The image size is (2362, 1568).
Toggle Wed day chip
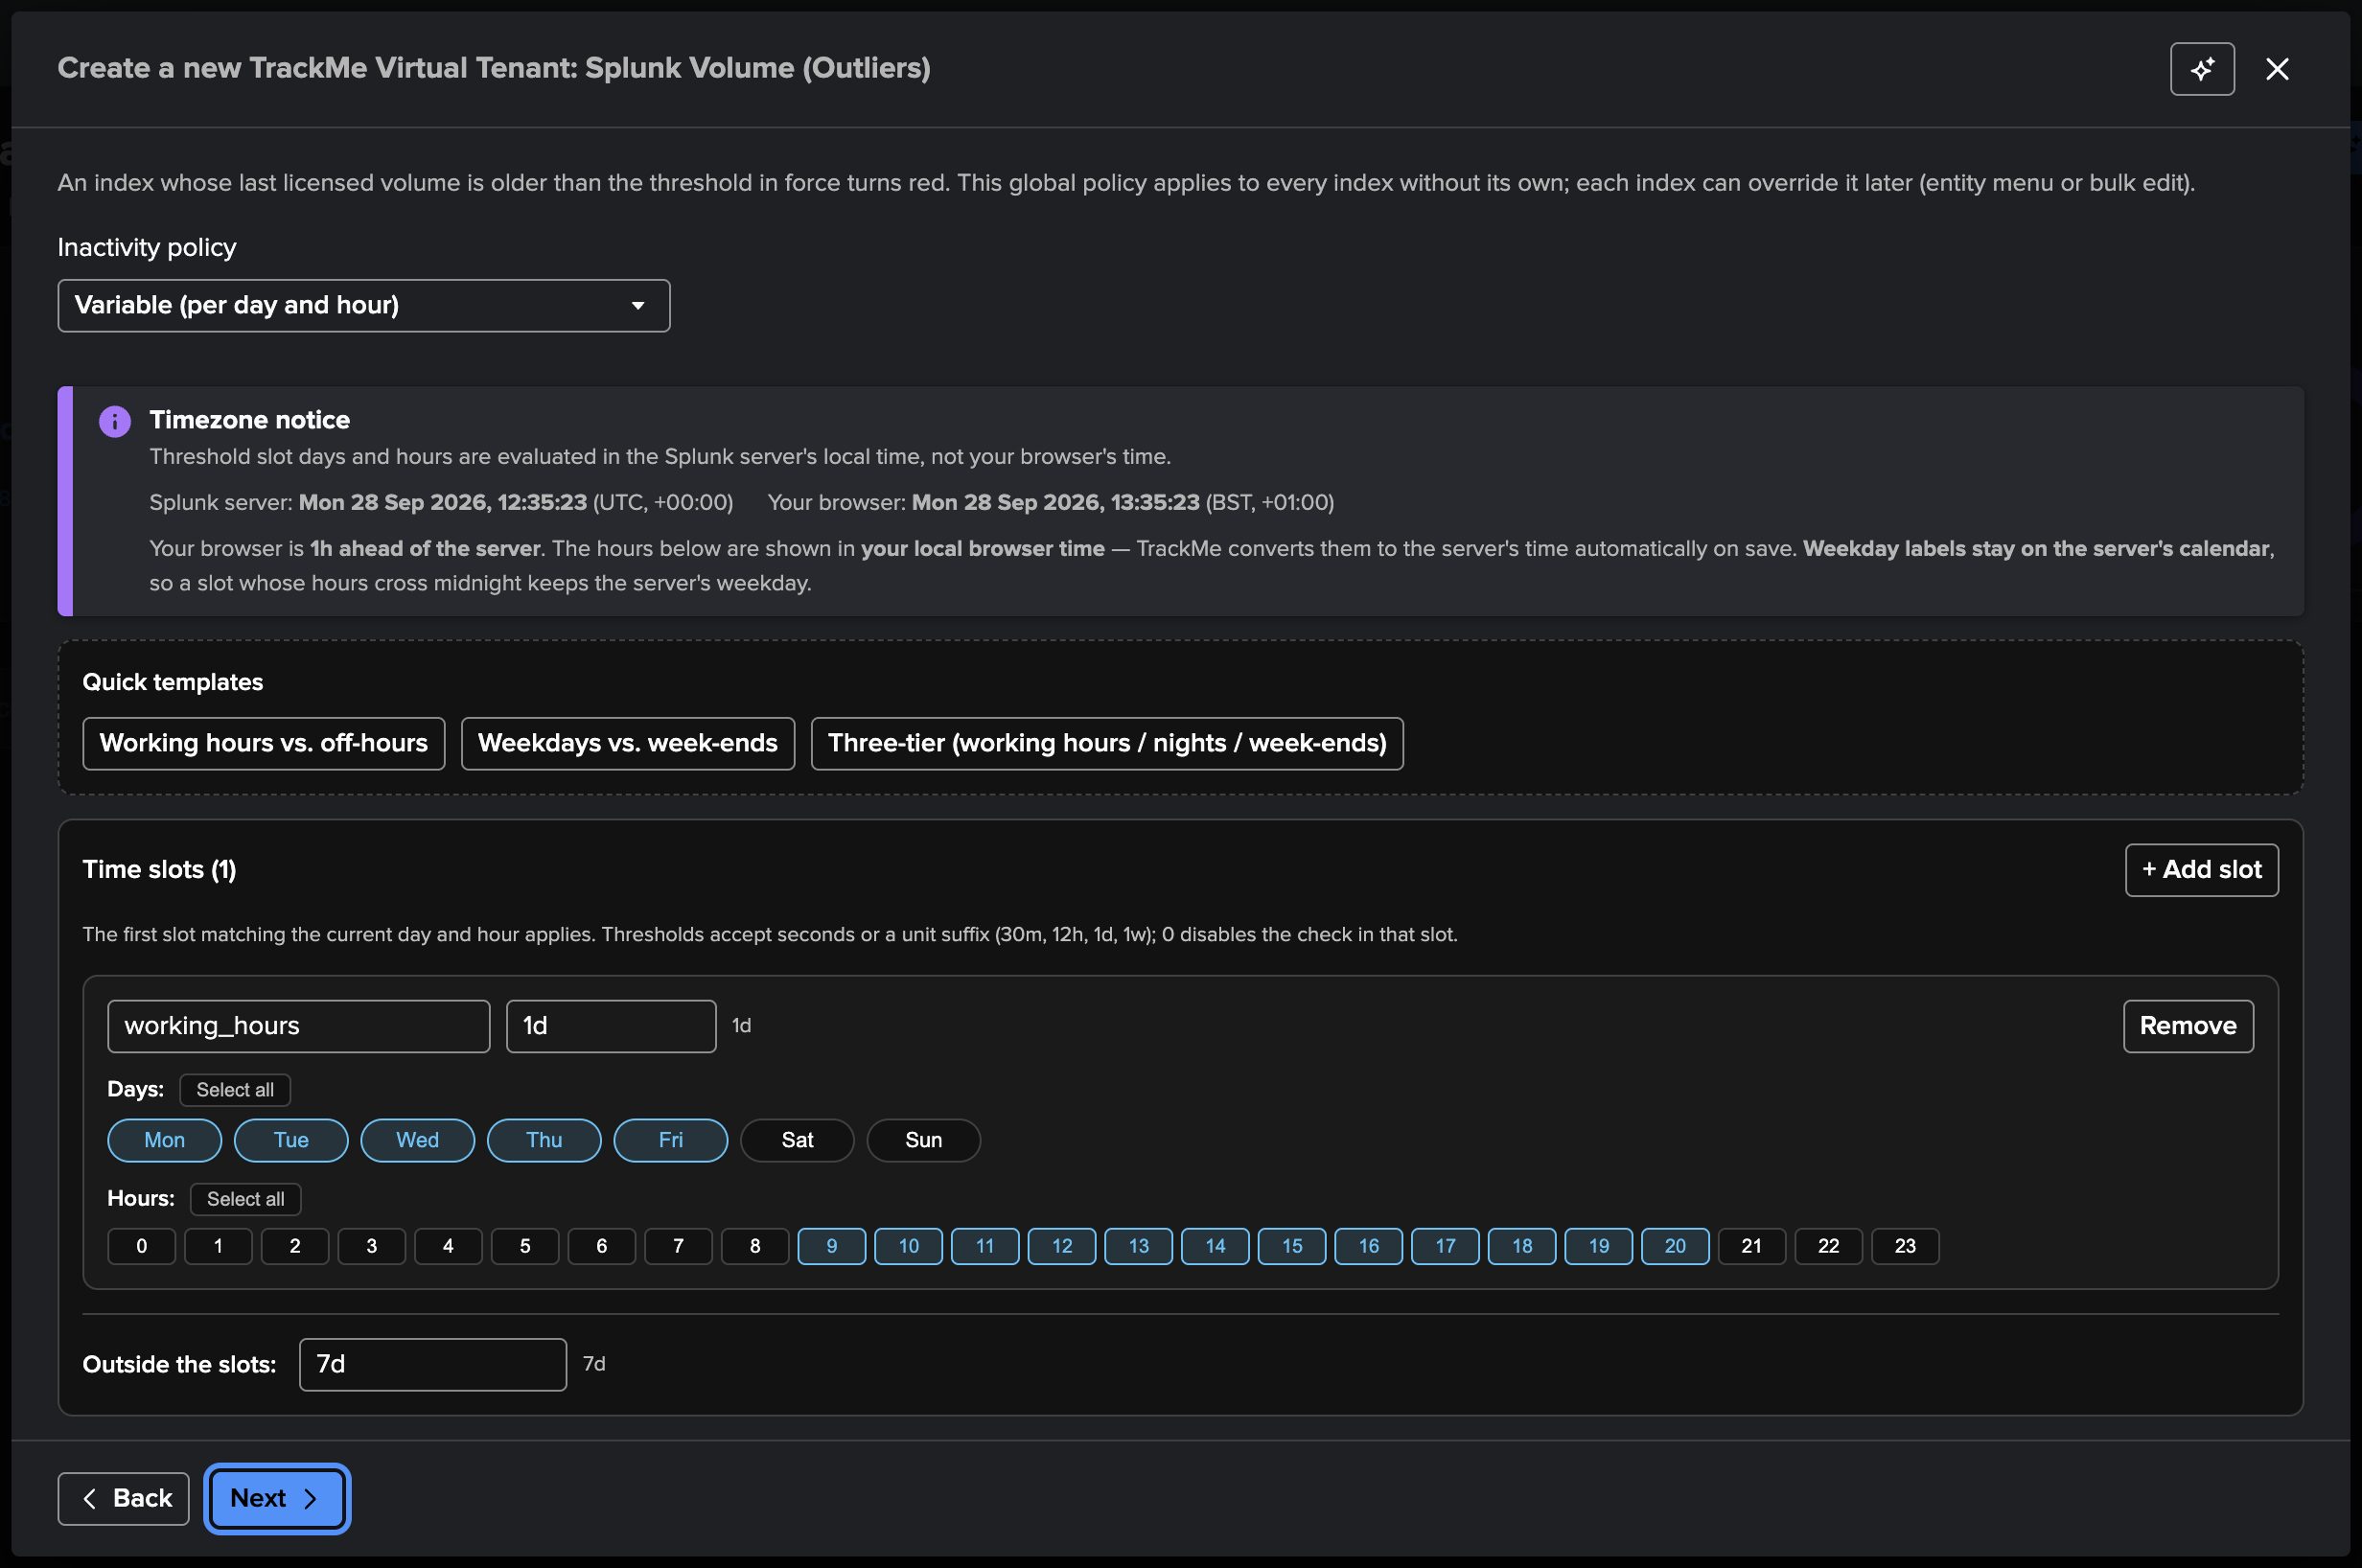(418, 1140)
